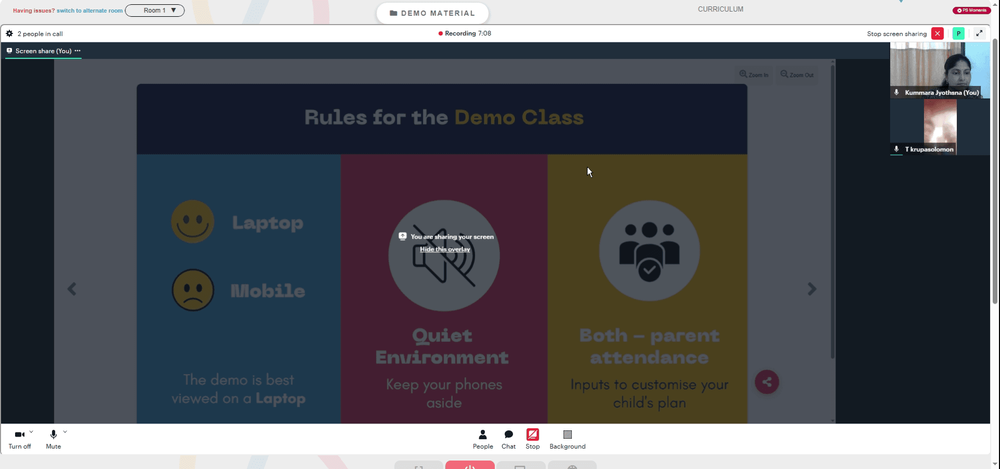The width and height of the screenshot is (1000, 469).
Task: Open the People panel
Action: pyautogui.click(x=483, y=439)
